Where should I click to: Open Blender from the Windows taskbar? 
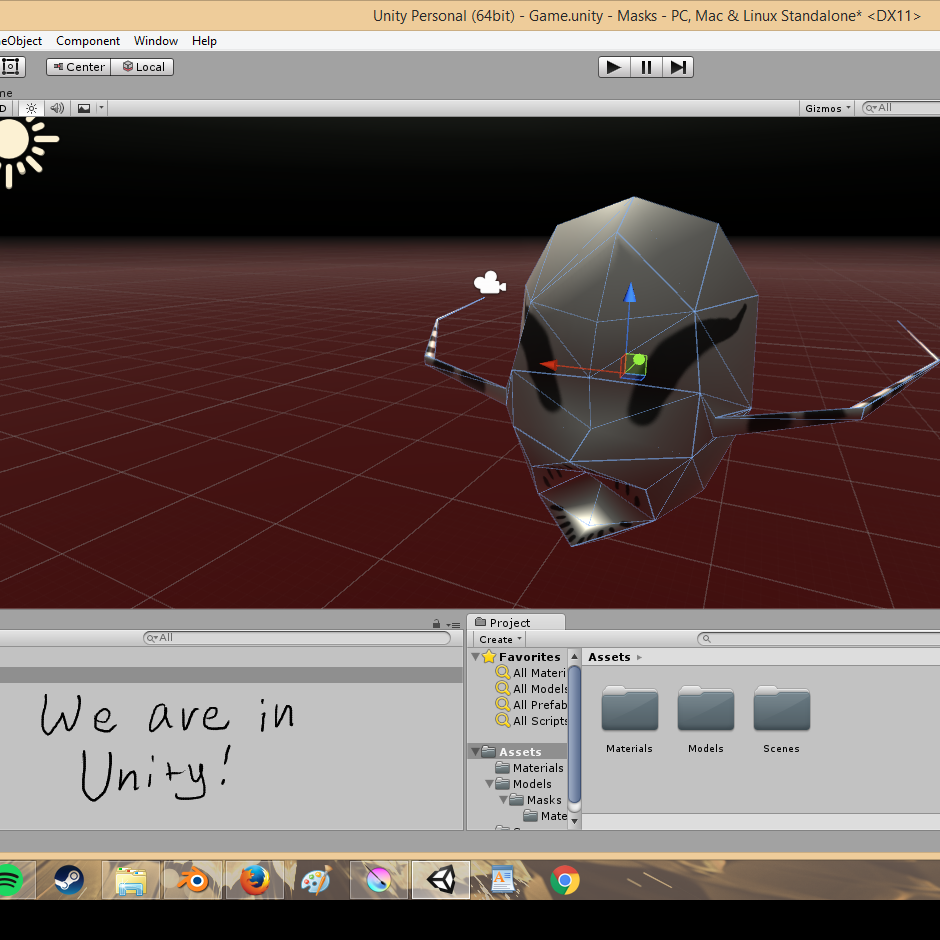pyautogui.click(x=193, y=881)
